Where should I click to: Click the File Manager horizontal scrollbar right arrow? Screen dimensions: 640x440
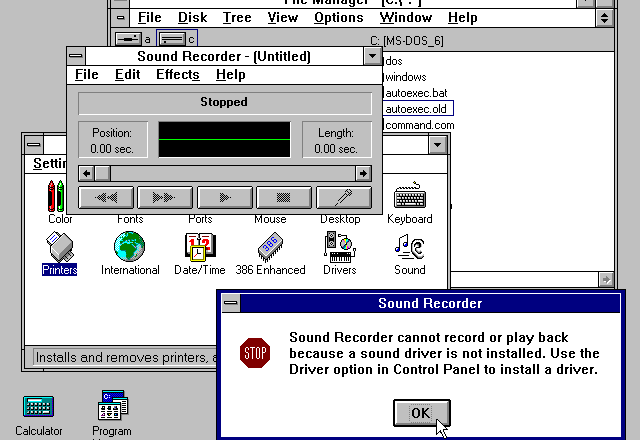[x=606, y=280]
